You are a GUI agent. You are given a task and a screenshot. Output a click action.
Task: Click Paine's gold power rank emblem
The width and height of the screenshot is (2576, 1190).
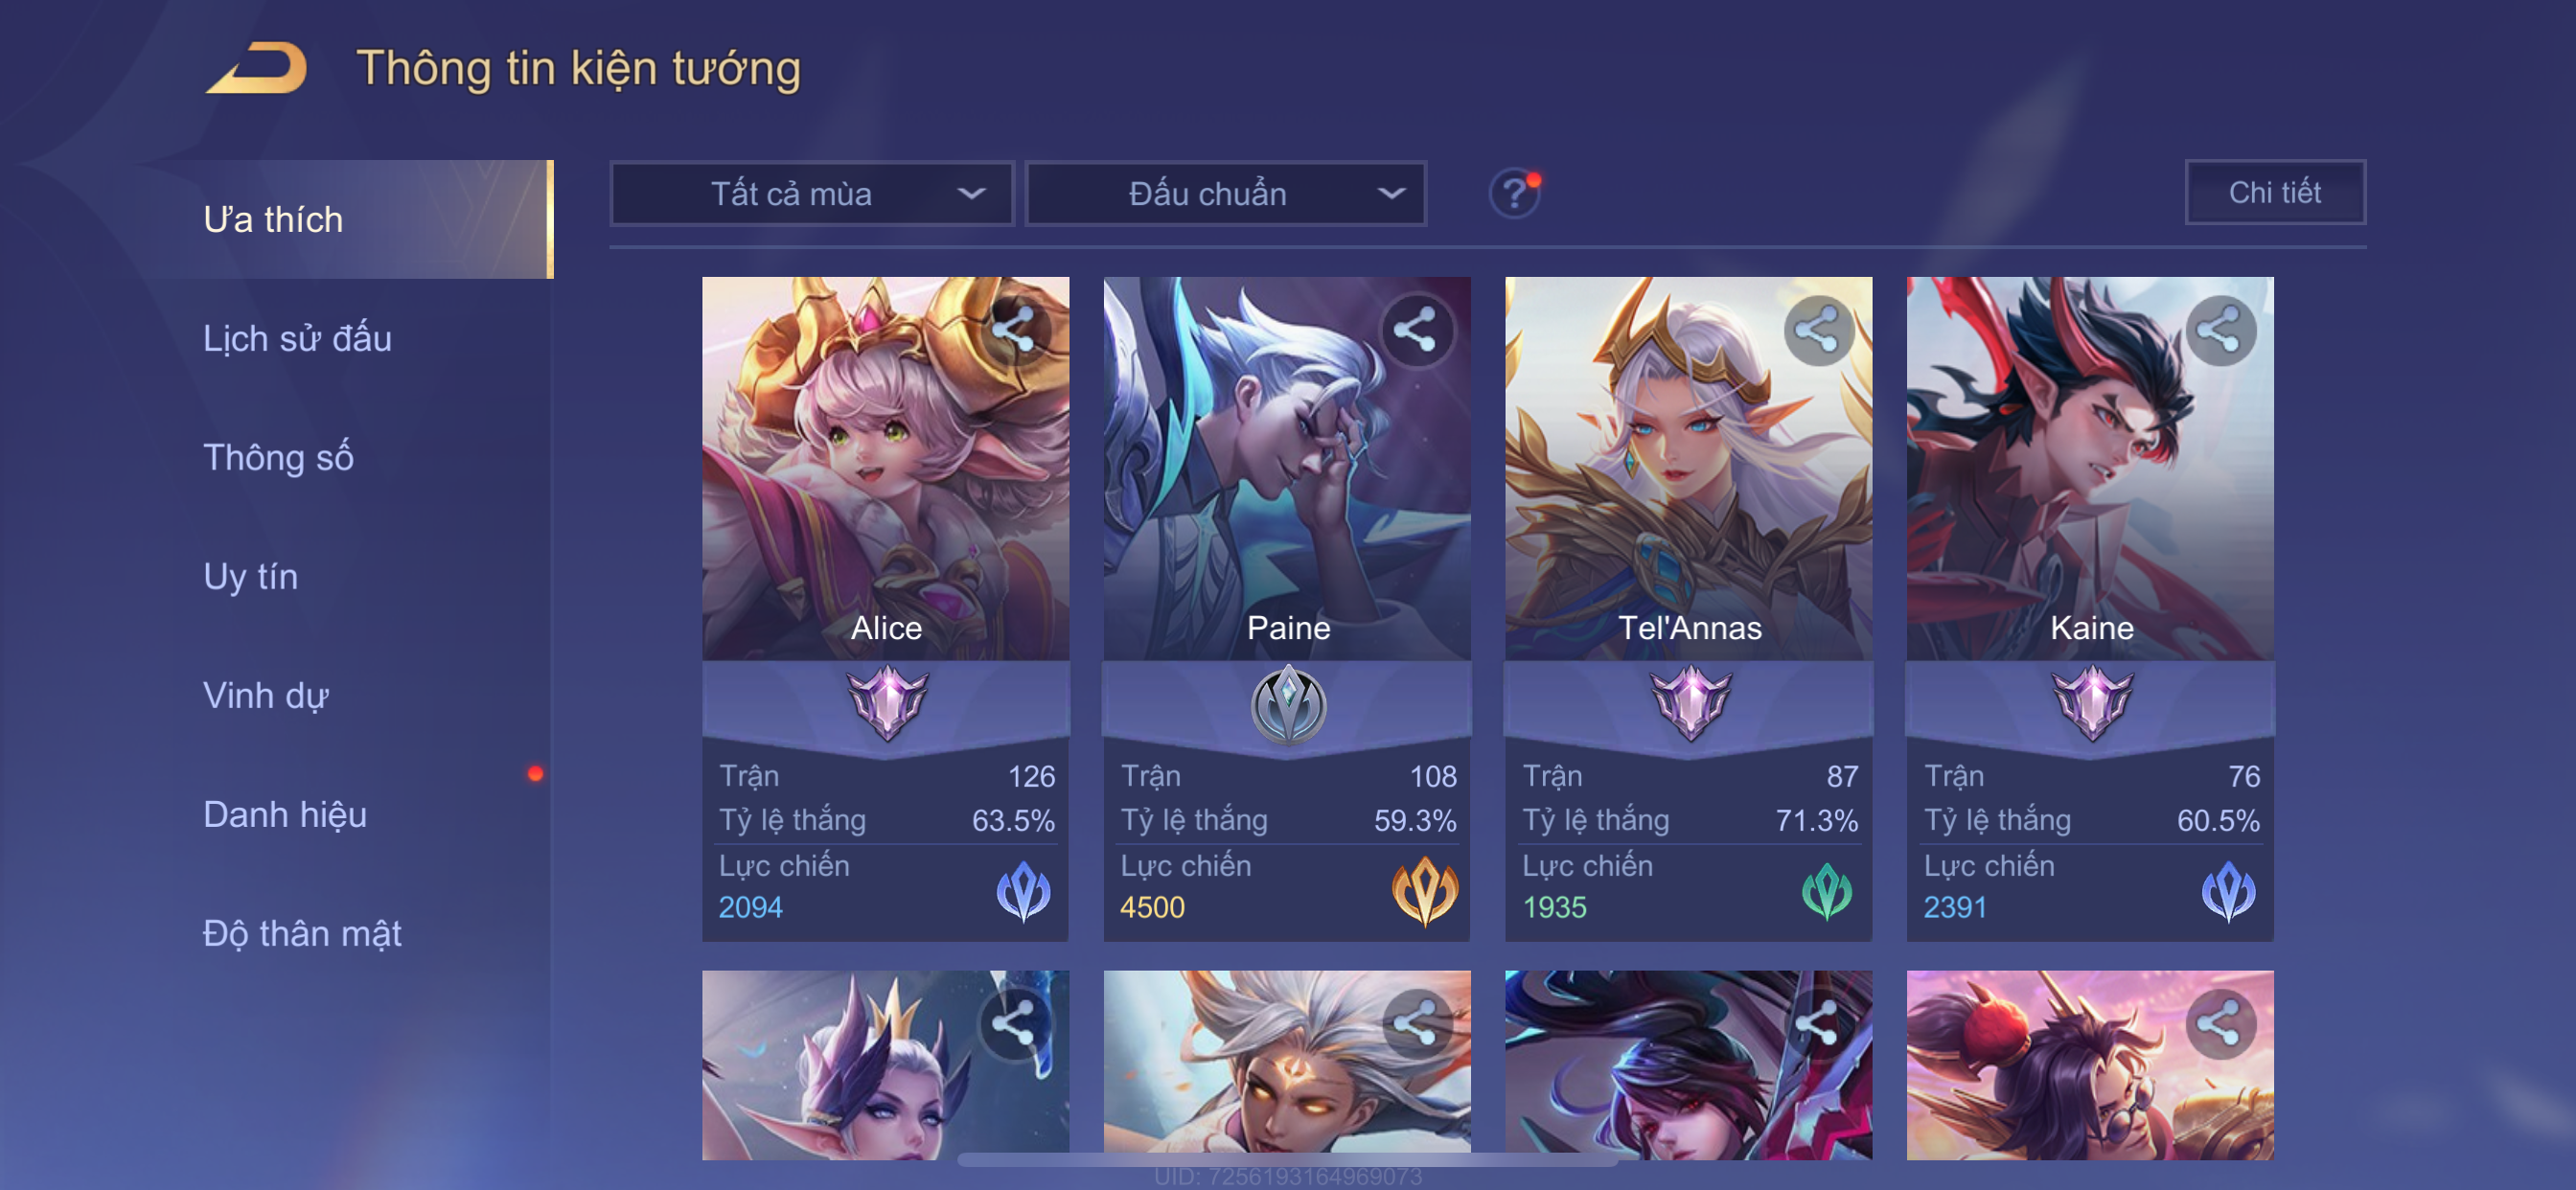click(x=1424, y=890)
